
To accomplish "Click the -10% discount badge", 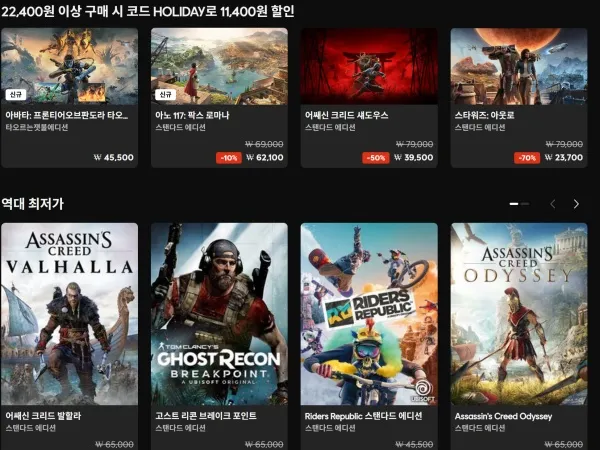I will click(x=229, y=158).
